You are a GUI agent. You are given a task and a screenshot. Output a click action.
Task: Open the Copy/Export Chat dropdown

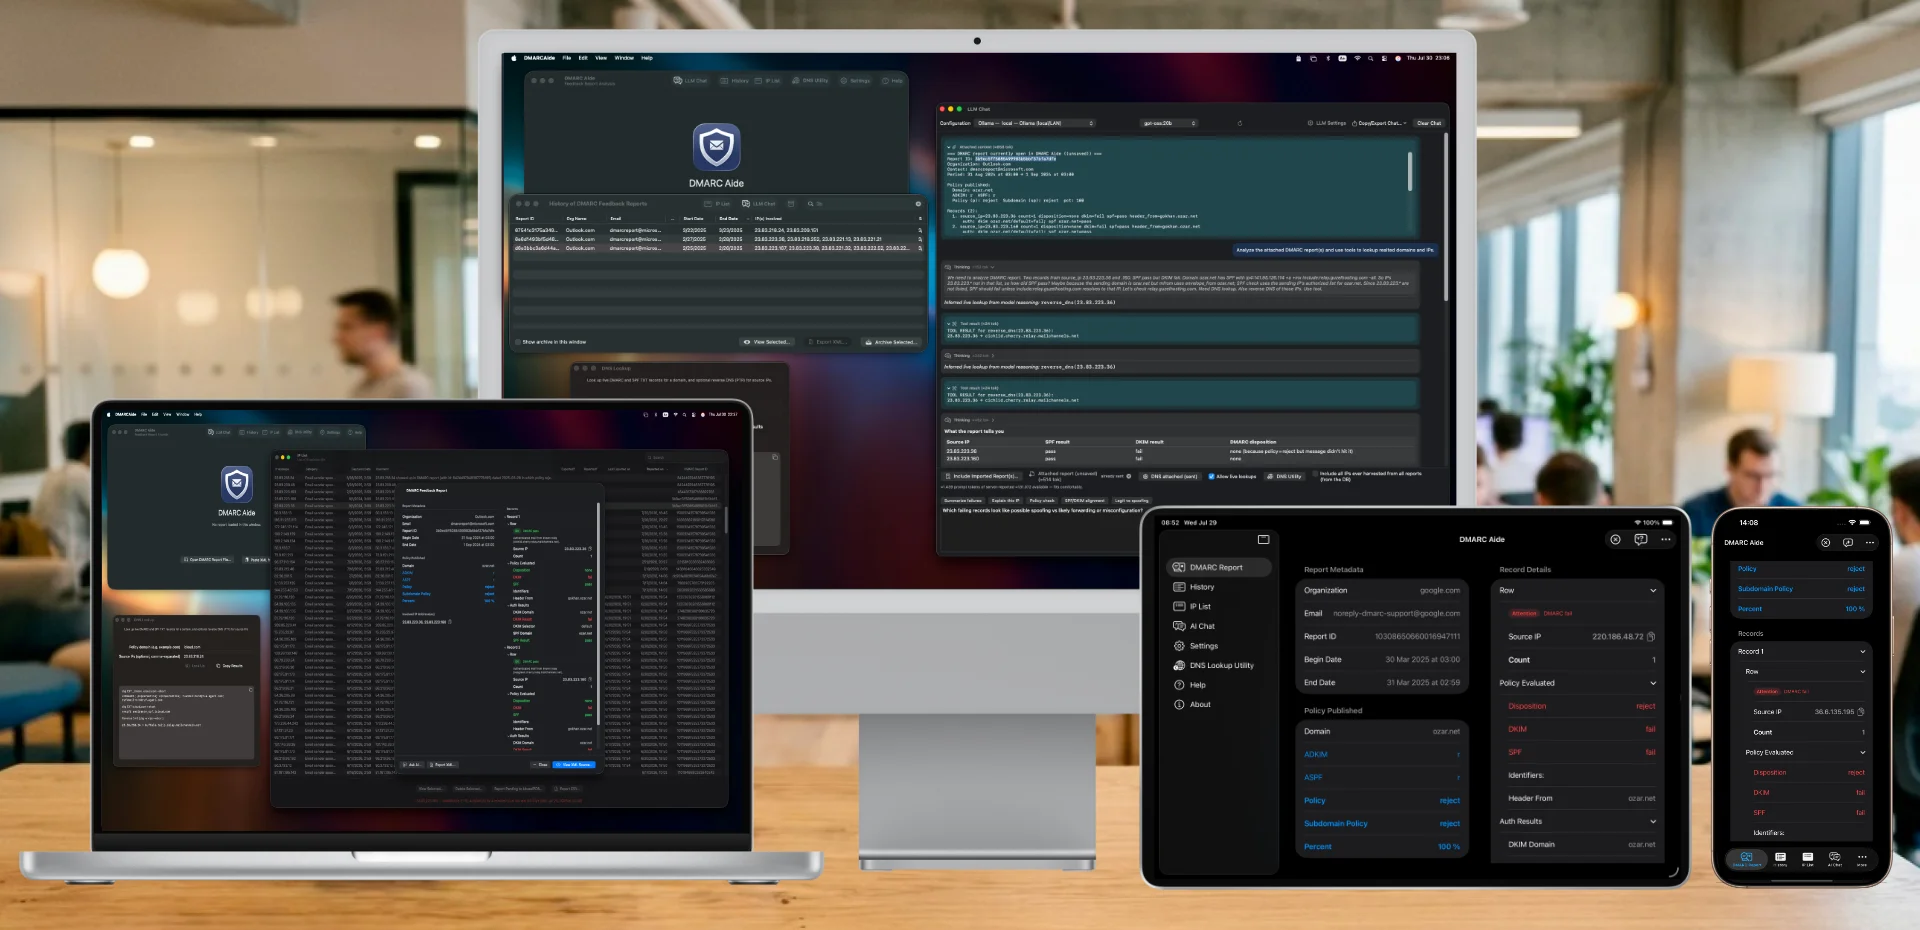point(1379,123)
